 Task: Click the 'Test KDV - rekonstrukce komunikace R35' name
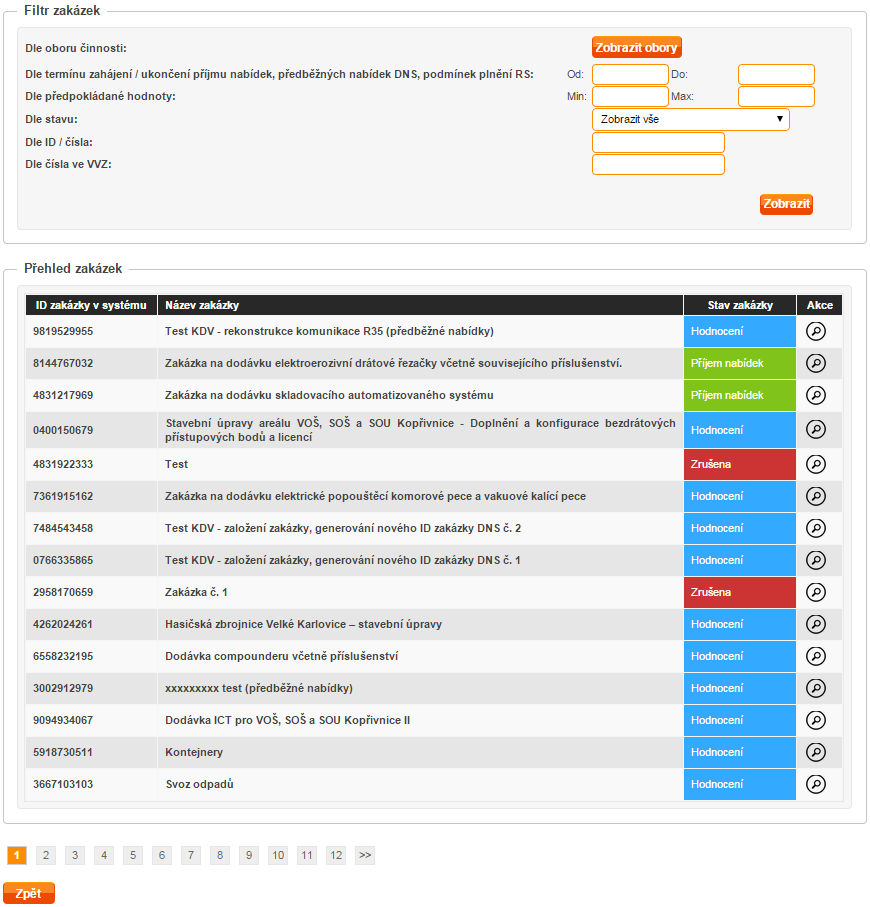click(x=329, y=331)
